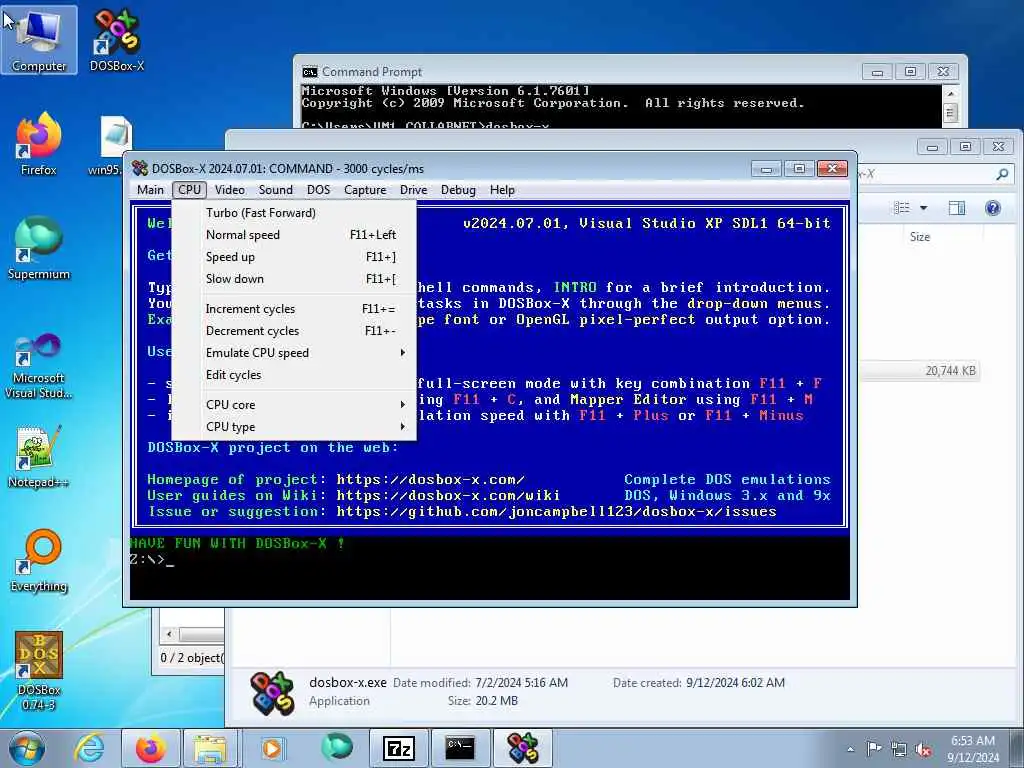Viewport: 1024px width, 768px height.
Task: Minimize the Command Prompt window
Action: click(x=878, y=72)
